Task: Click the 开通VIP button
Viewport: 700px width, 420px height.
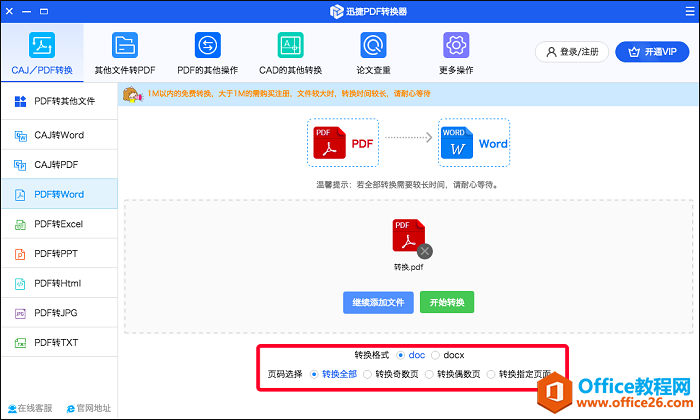Action: (652, 52)
